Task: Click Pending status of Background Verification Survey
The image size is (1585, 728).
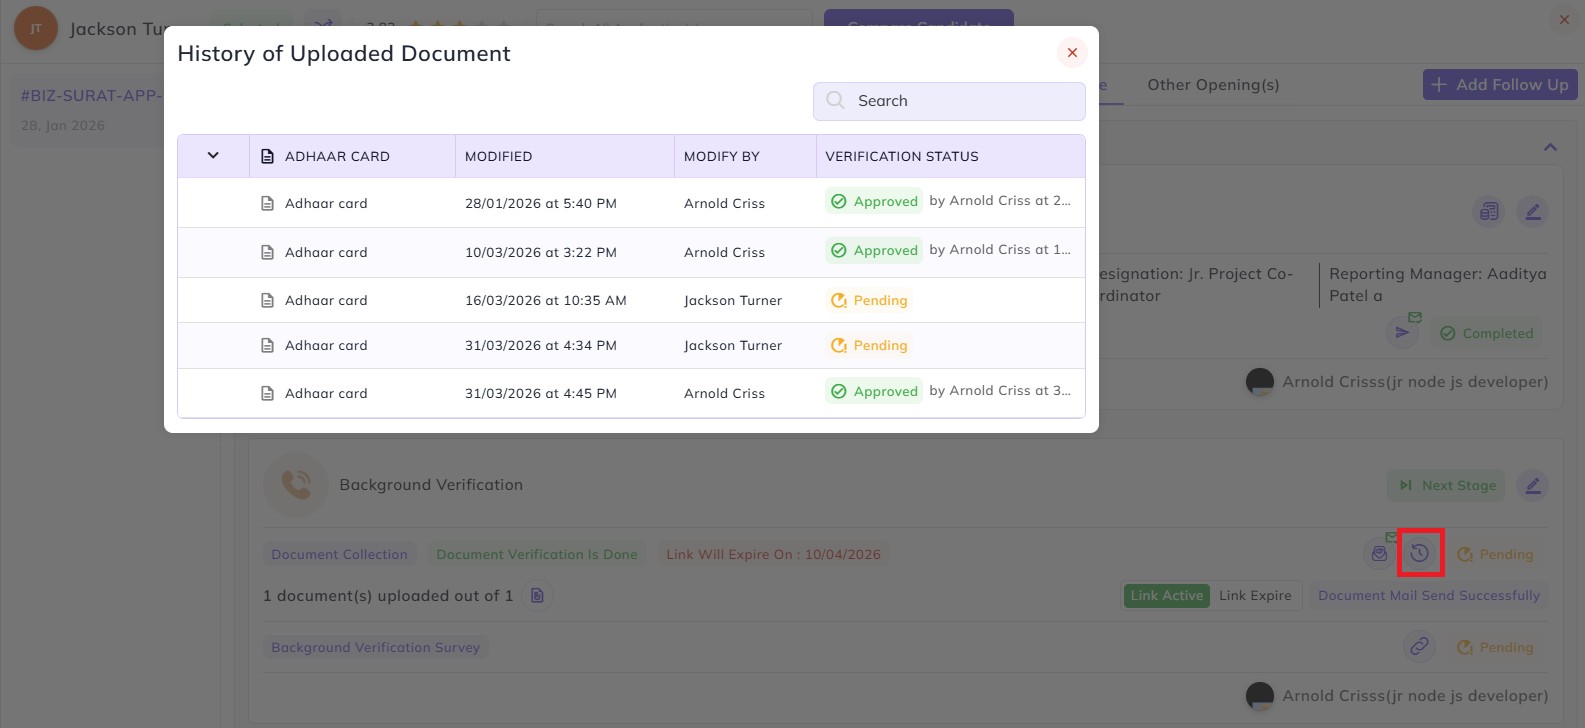Action: 1495,647
